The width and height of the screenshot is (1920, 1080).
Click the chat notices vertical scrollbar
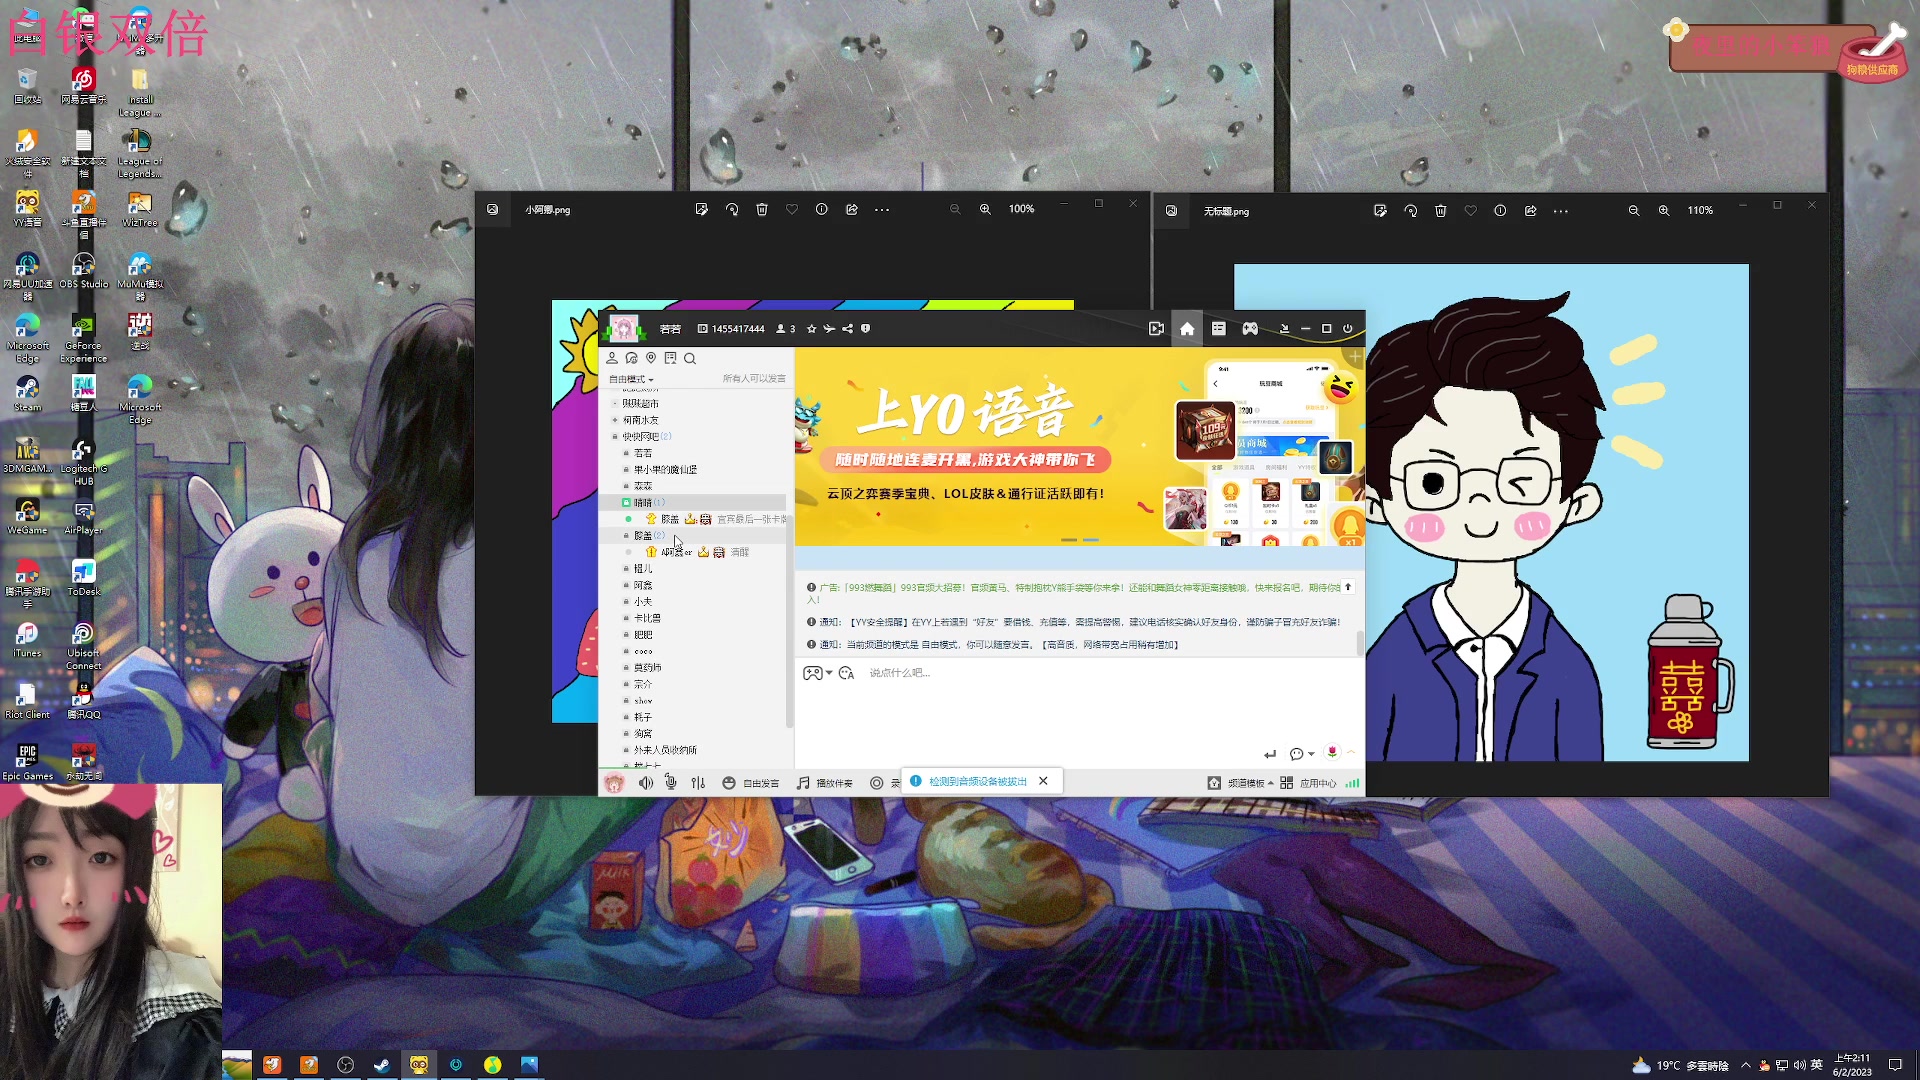1359,643
